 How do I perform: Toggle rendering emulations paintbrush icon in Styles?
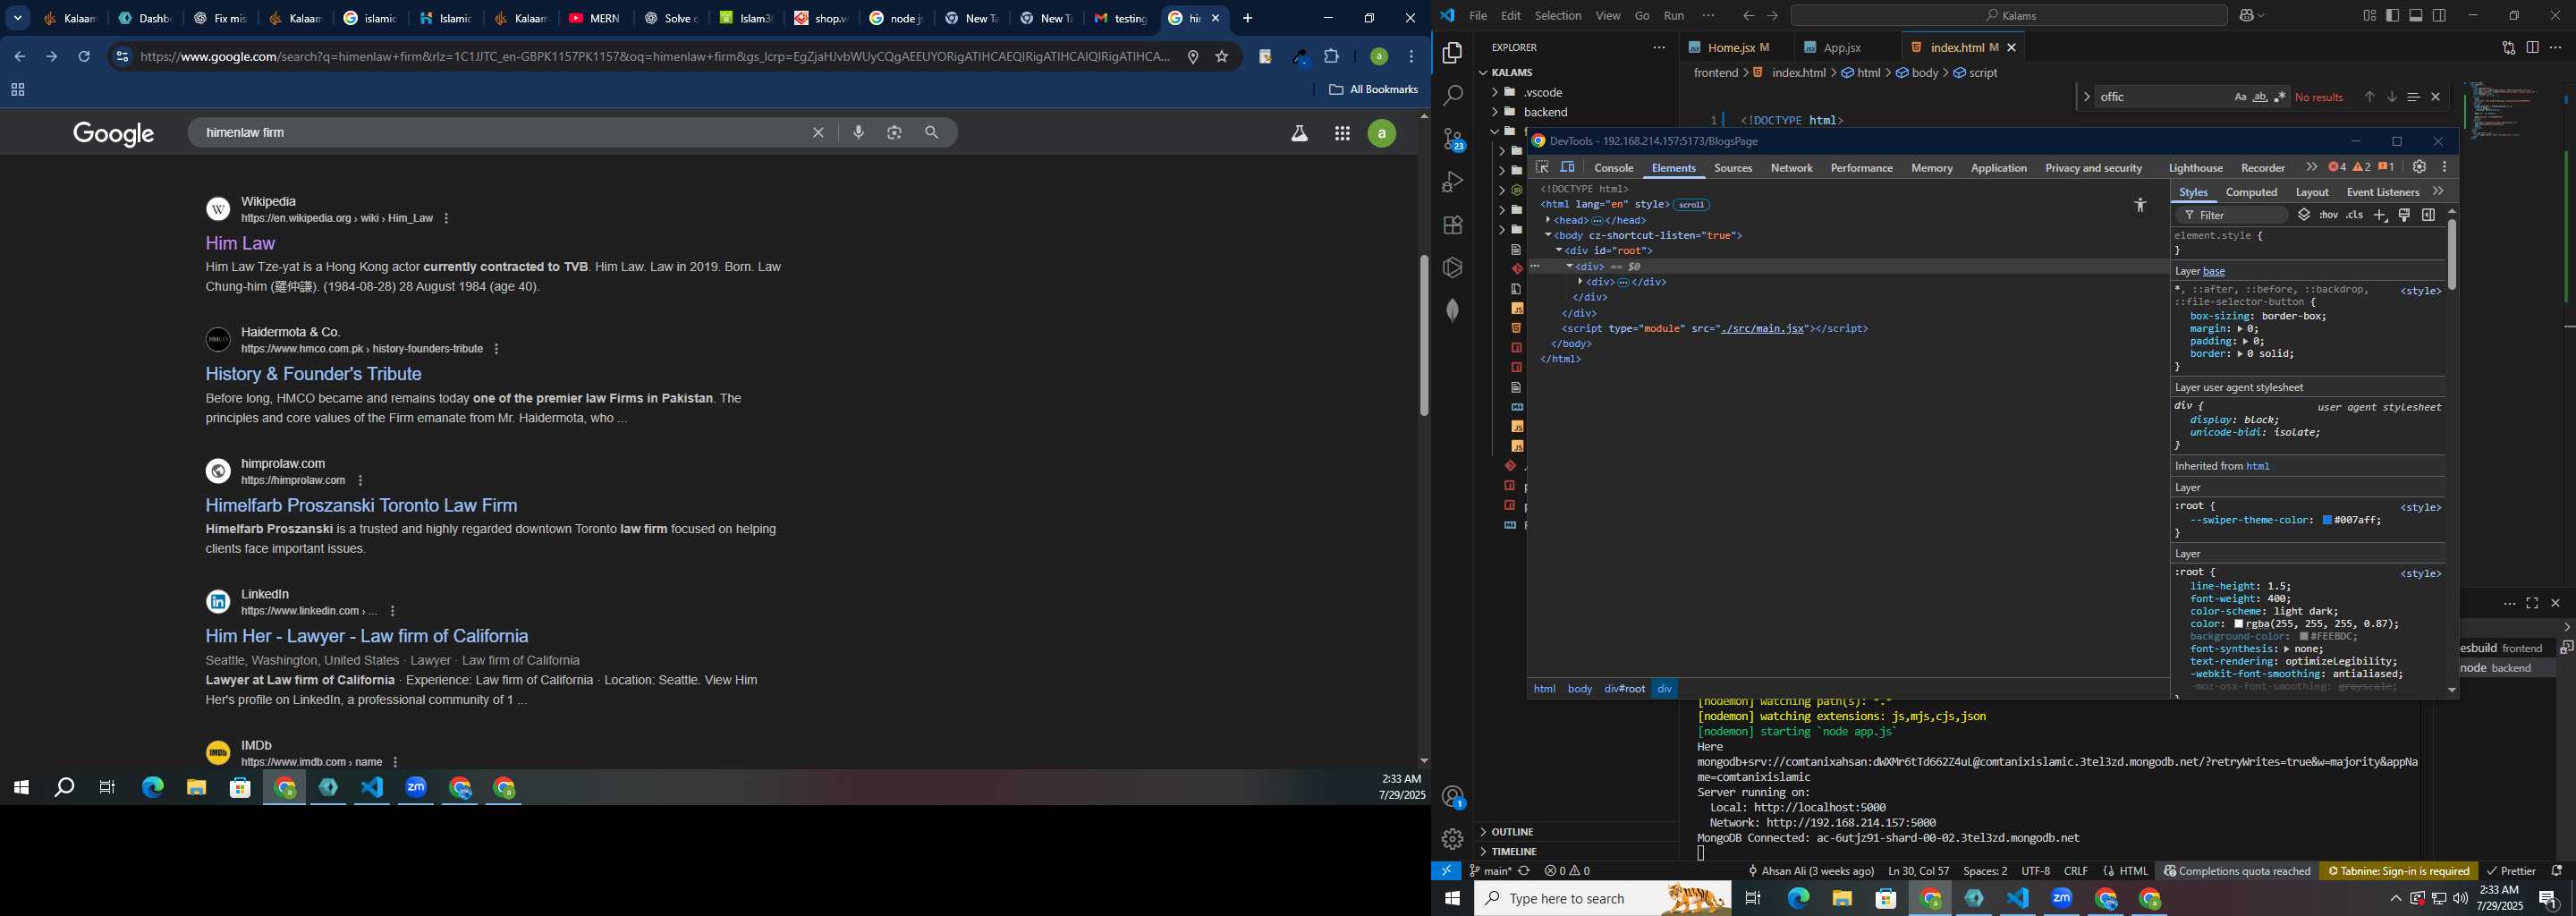pyautogui.click(x=2405, y=215)
